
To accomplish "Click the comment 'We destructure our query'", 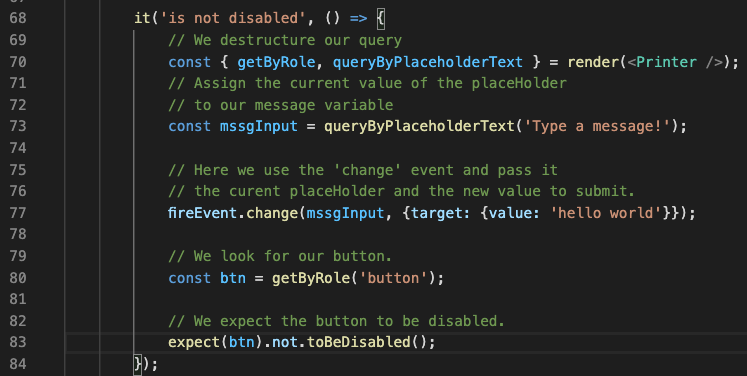I will click(x=285, y=40).
